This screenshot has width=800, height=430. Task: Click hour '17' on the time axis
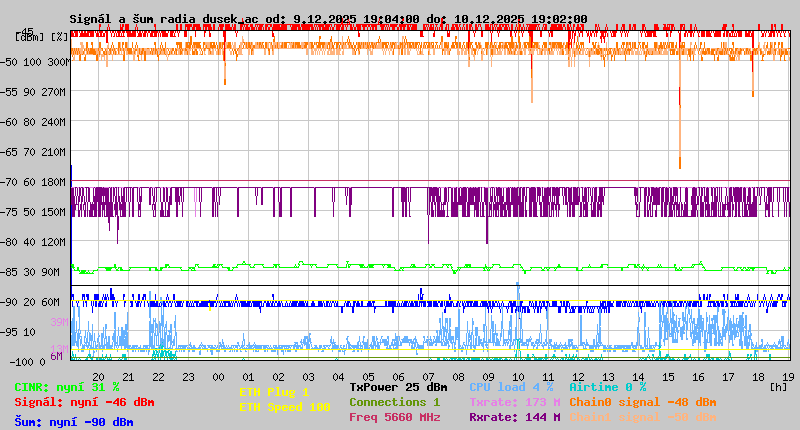coord(729,377)
